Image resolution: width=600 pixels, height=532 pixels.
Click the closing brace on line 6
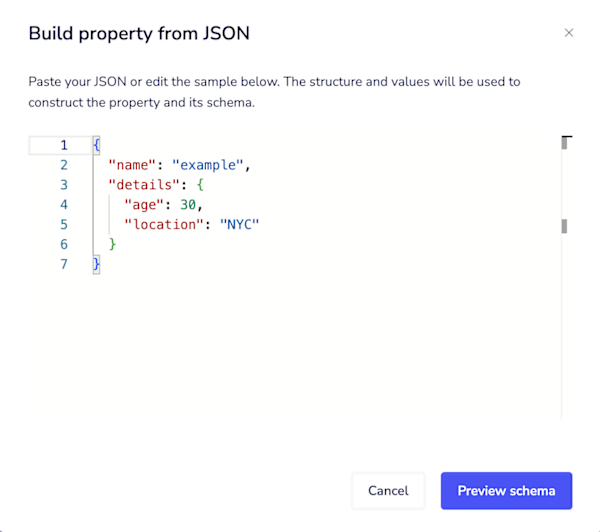[113, 244]
